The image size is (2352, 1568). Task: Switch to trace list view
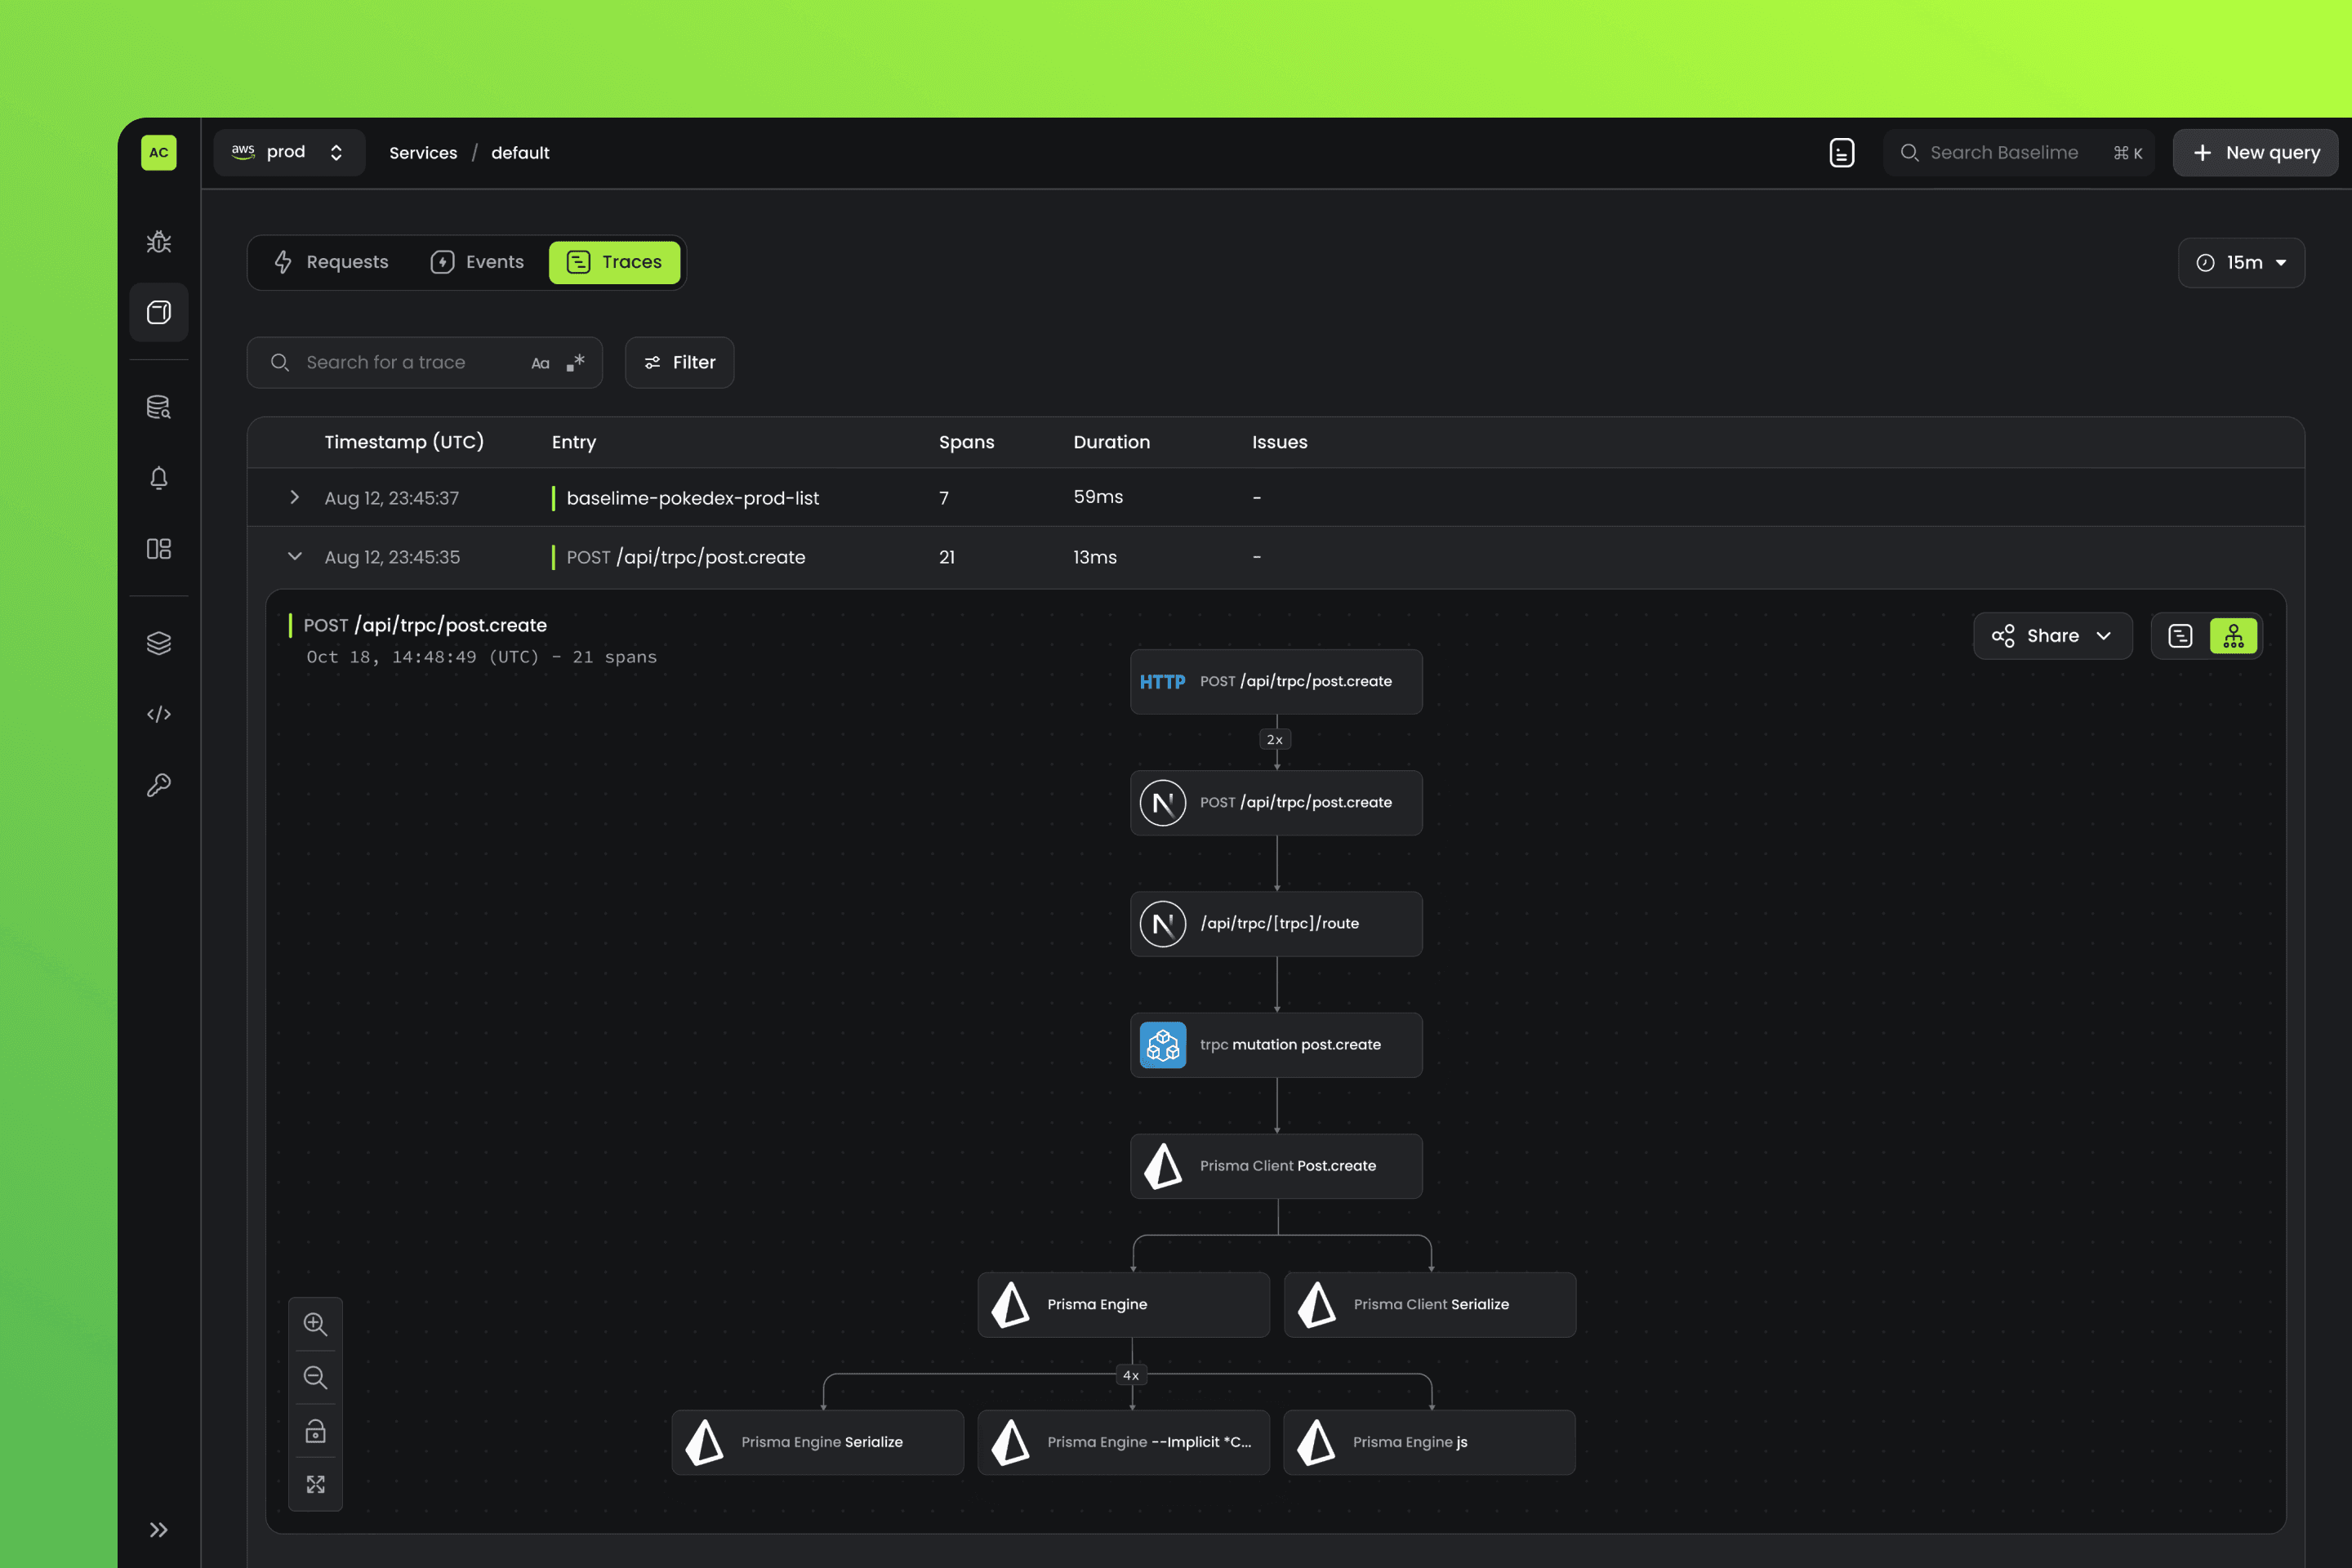point(2180,636)
